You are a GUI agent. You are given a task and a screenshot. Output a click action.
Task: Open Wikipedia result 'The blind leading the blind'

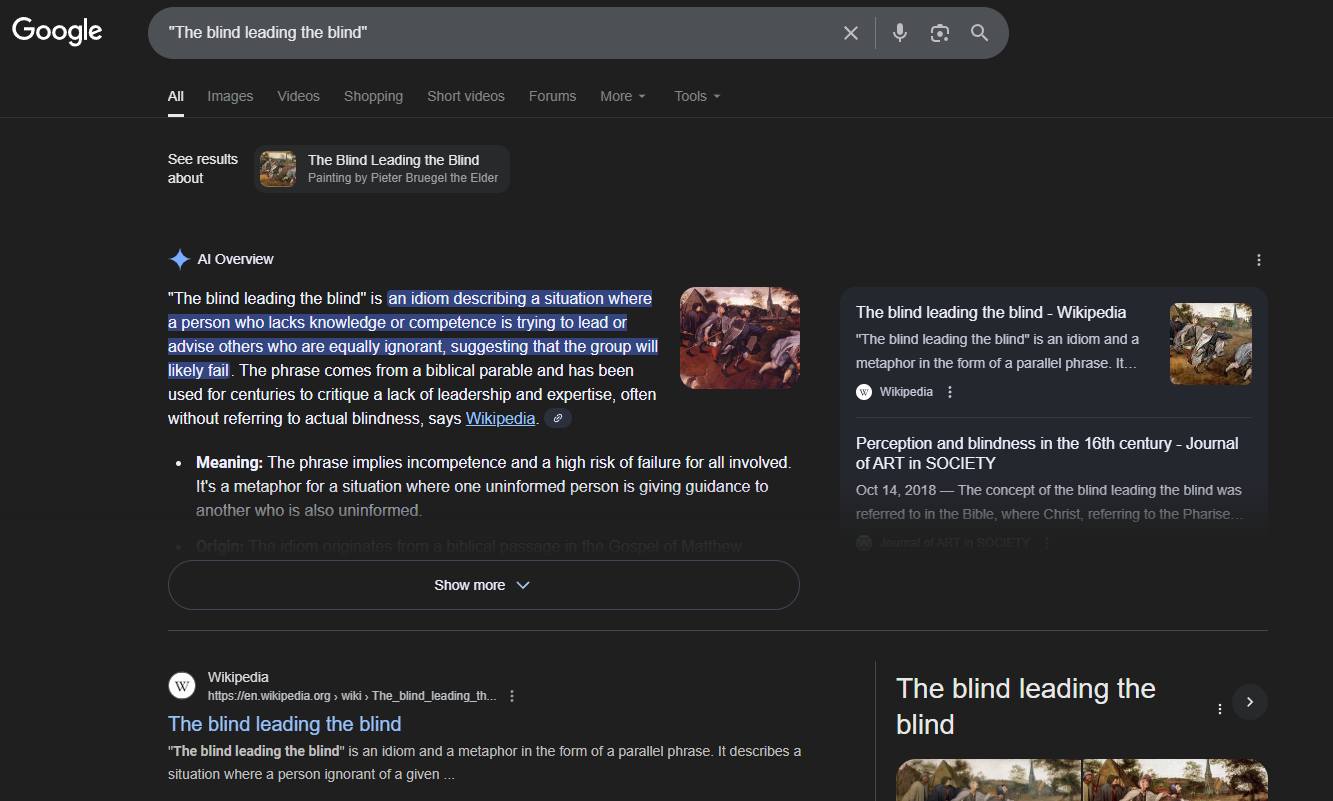(285, 724)
